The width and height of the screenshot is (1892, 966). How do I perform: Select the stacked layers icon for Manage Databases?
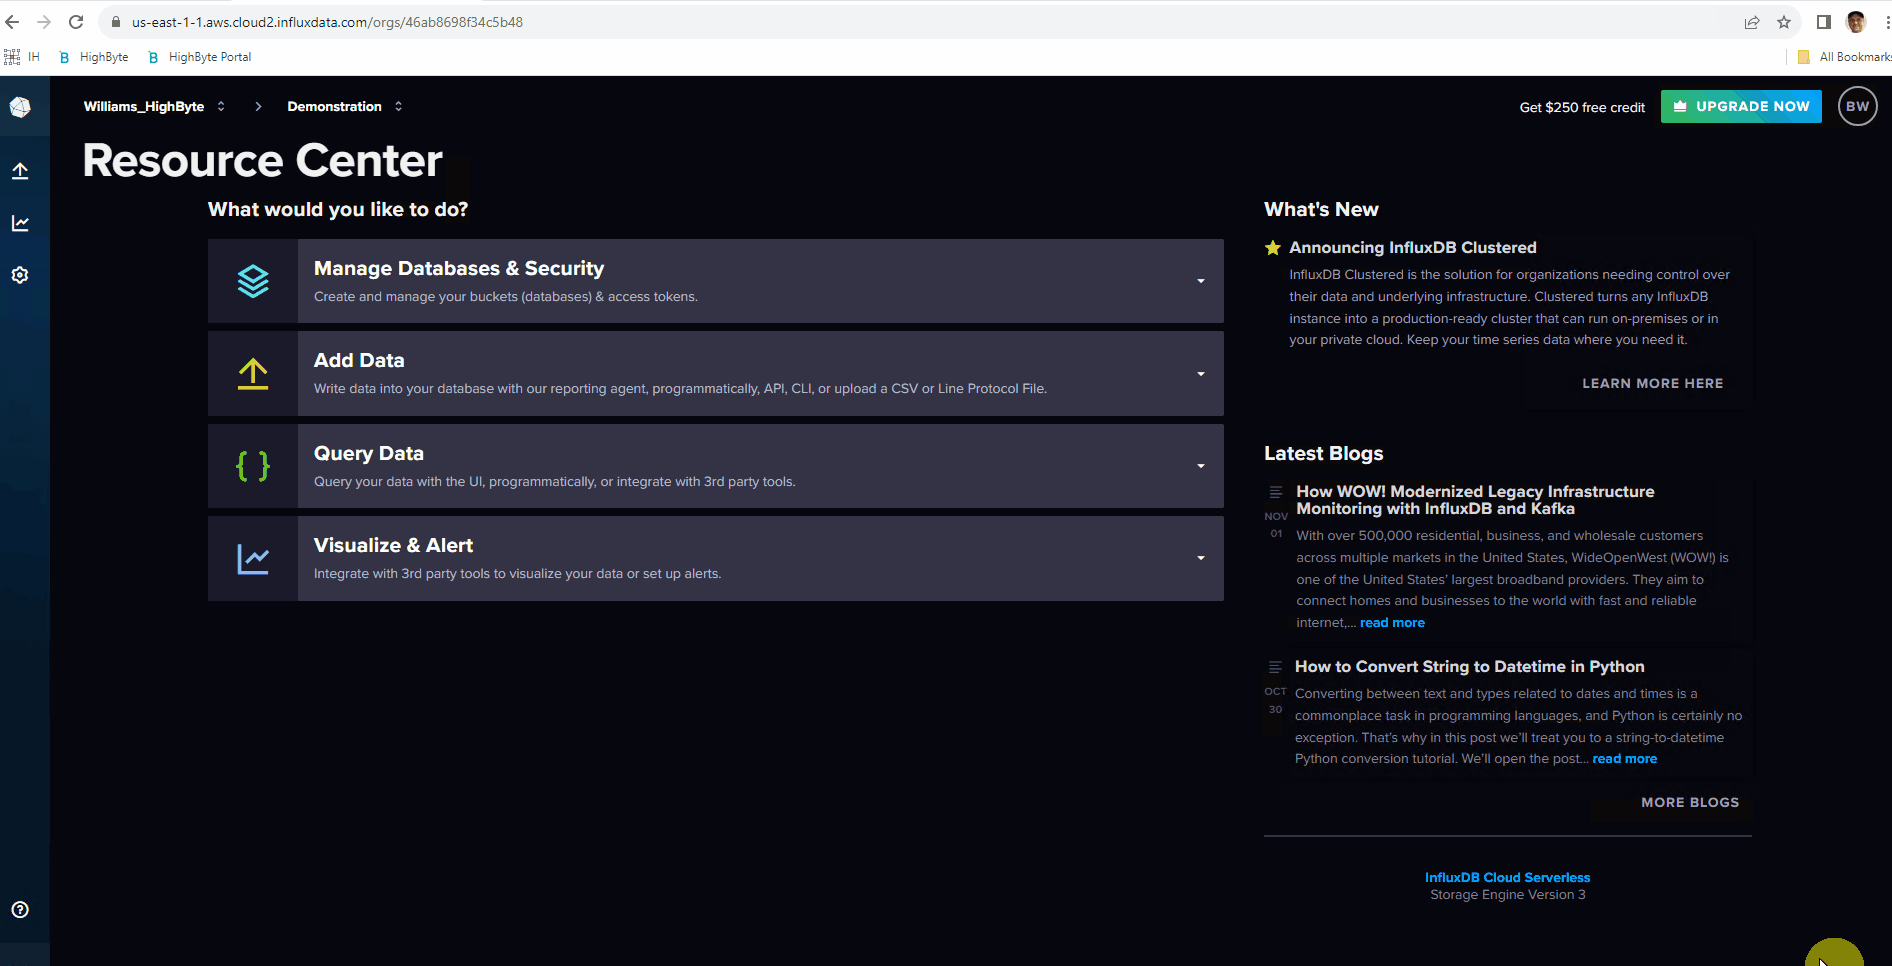click(x=252, y=280)
